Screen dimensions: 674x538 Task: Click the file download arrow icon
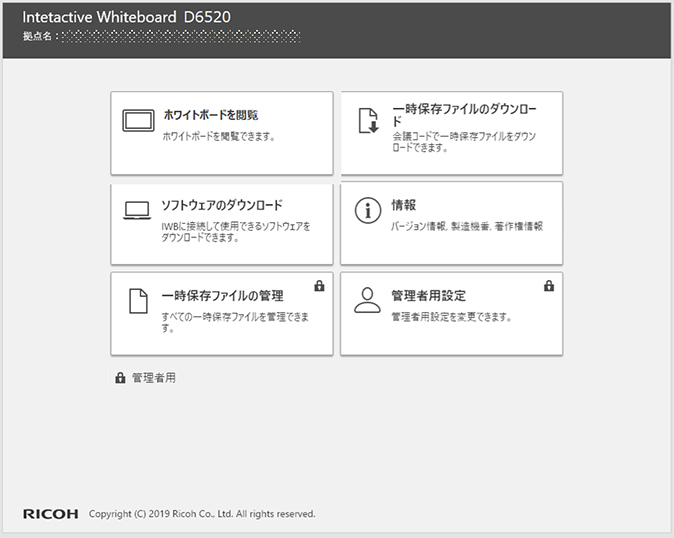click(368, 121)
